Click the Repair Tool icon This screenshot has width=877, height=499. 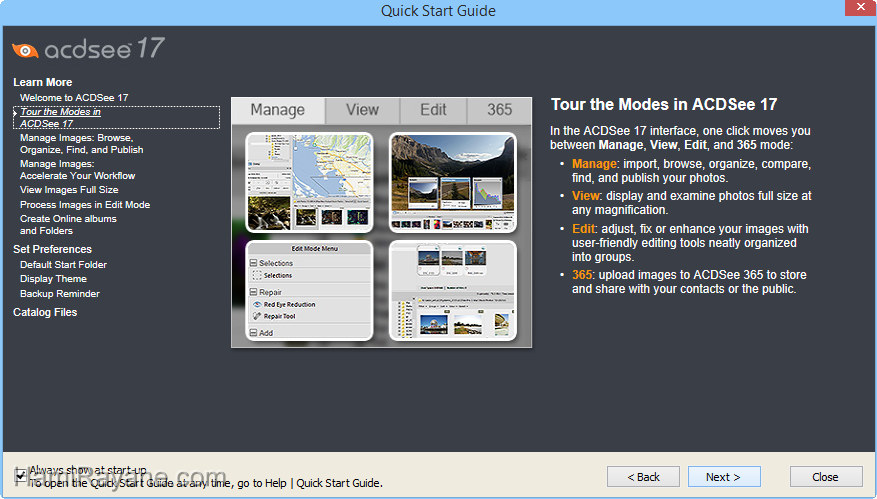(257, 316)
